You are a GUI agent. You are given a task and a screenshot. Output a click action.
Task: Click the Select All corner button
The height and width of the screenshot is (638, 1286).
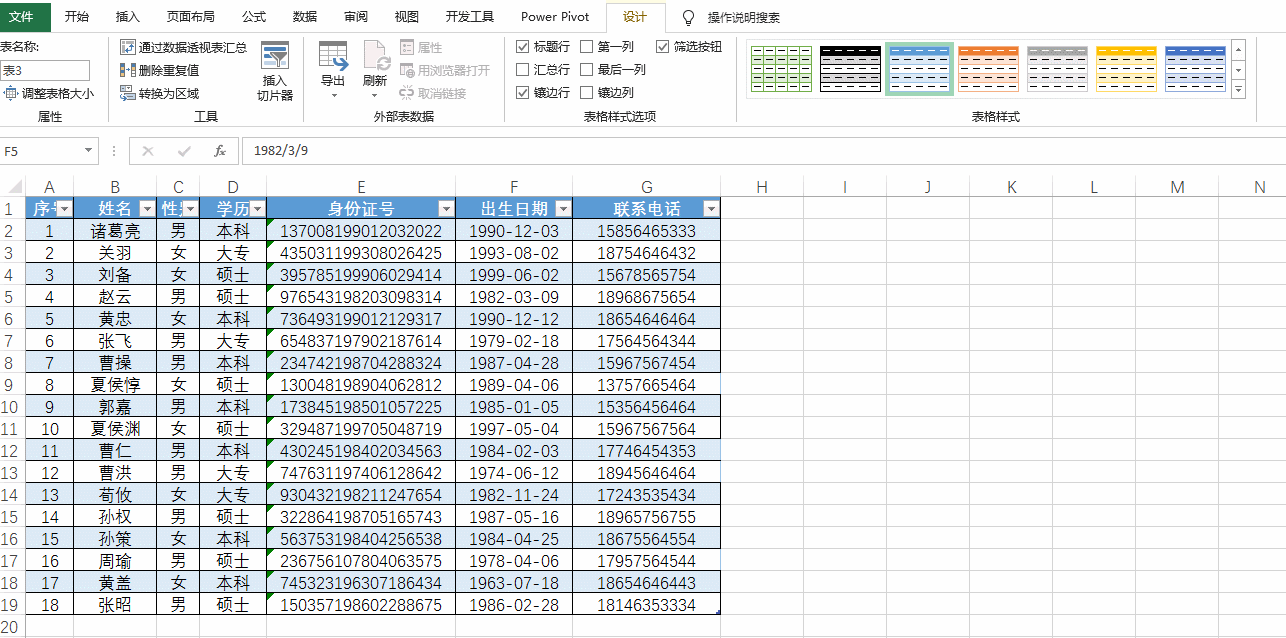coord(12,187)
